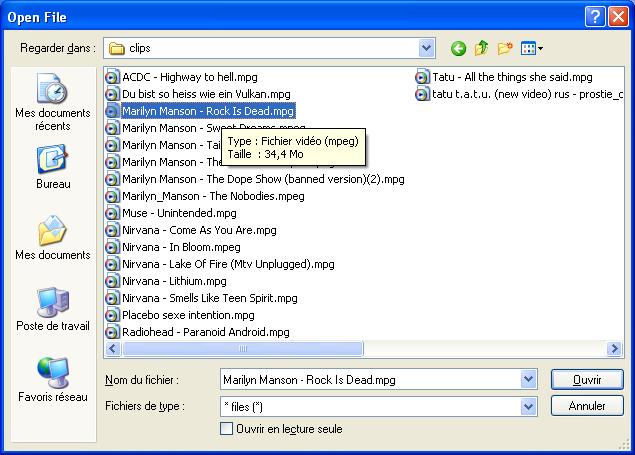Click icon of Tatu - All the things she said

click(422, 77)
